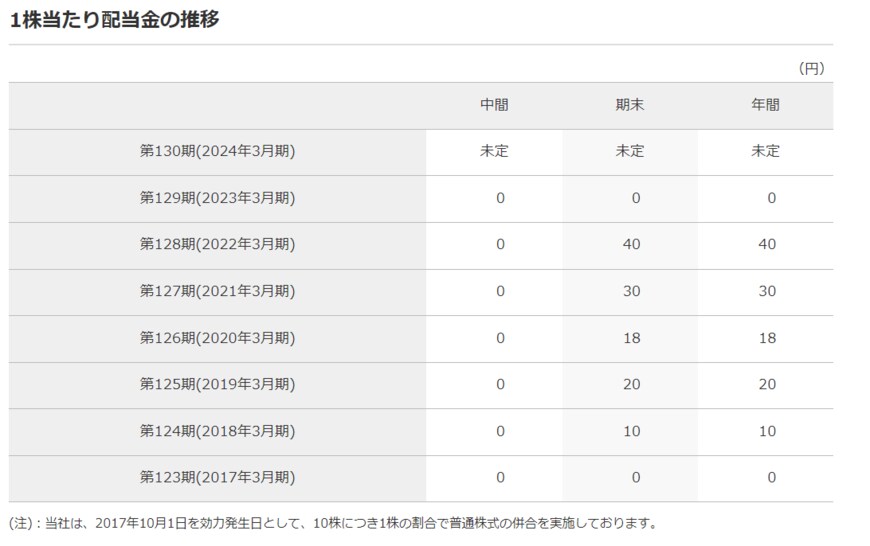Image resolution: width=870 pixels, height=546 pixels.
Task: Select the 第126期(2020年3月期) row label
Action: [x=217, y=338]
